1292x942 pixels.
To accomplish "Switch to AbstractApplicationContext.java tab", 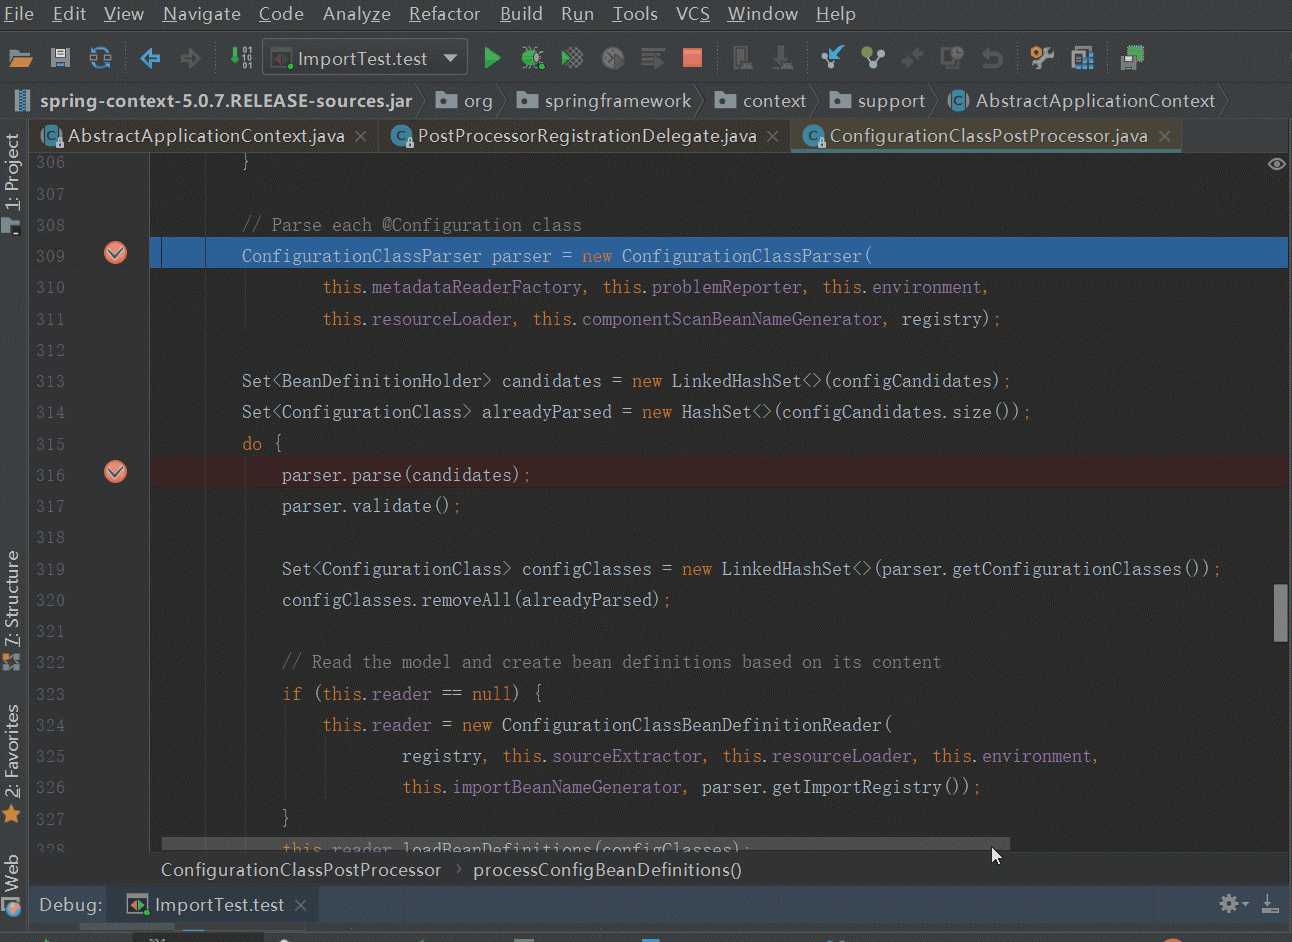I will (205, 136).
